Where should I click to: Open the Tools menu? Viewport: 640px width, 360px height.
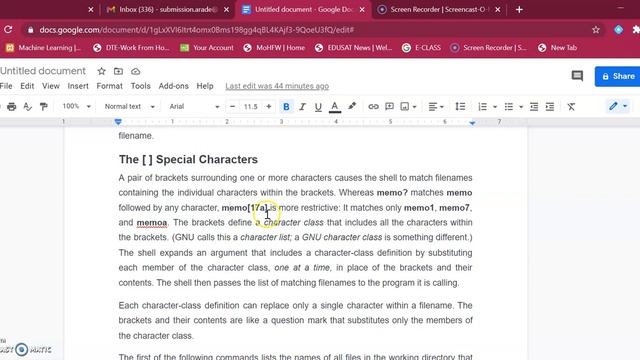tap(140, 86)
